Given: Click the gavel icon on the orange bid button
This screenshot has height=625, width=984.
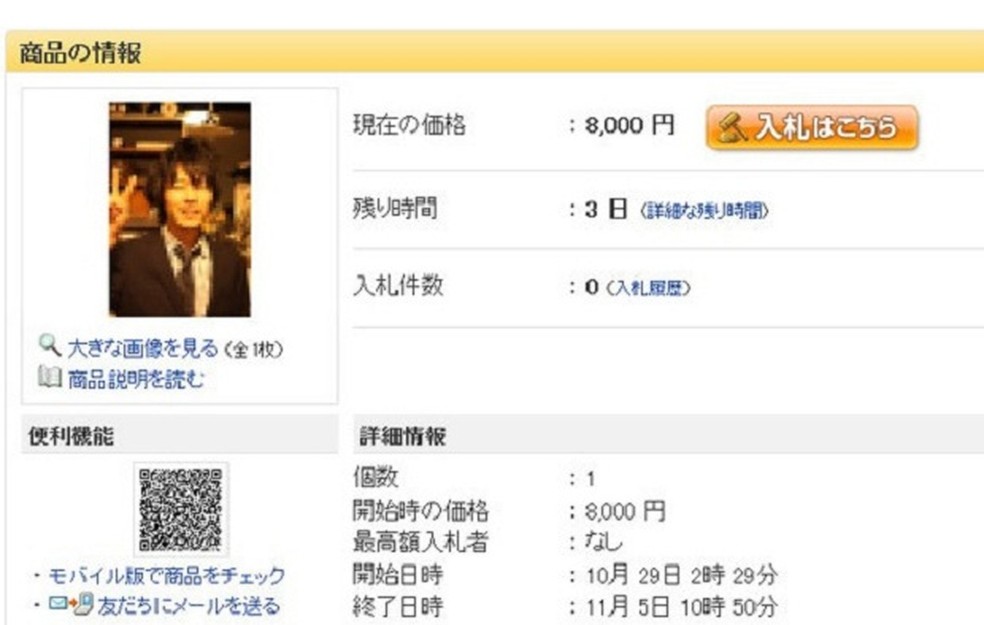Looking at the screenshot, I should 732,127.
